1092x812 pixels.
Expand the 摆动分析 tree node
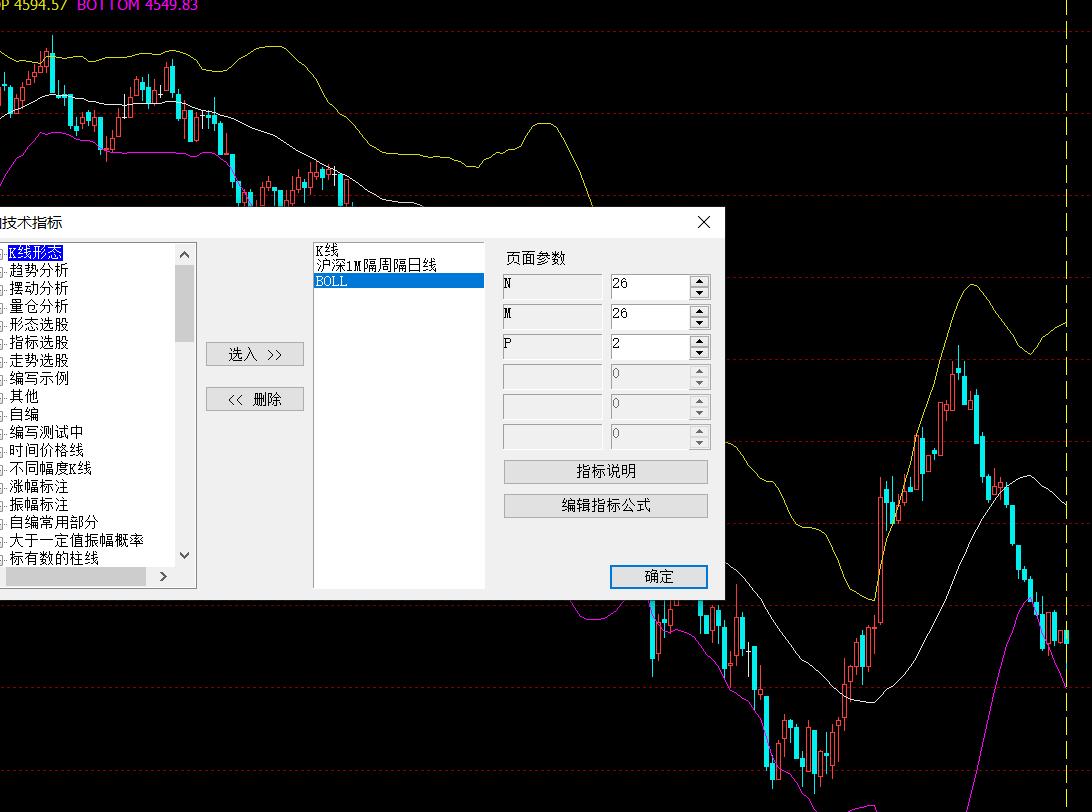tap(39, 288)
